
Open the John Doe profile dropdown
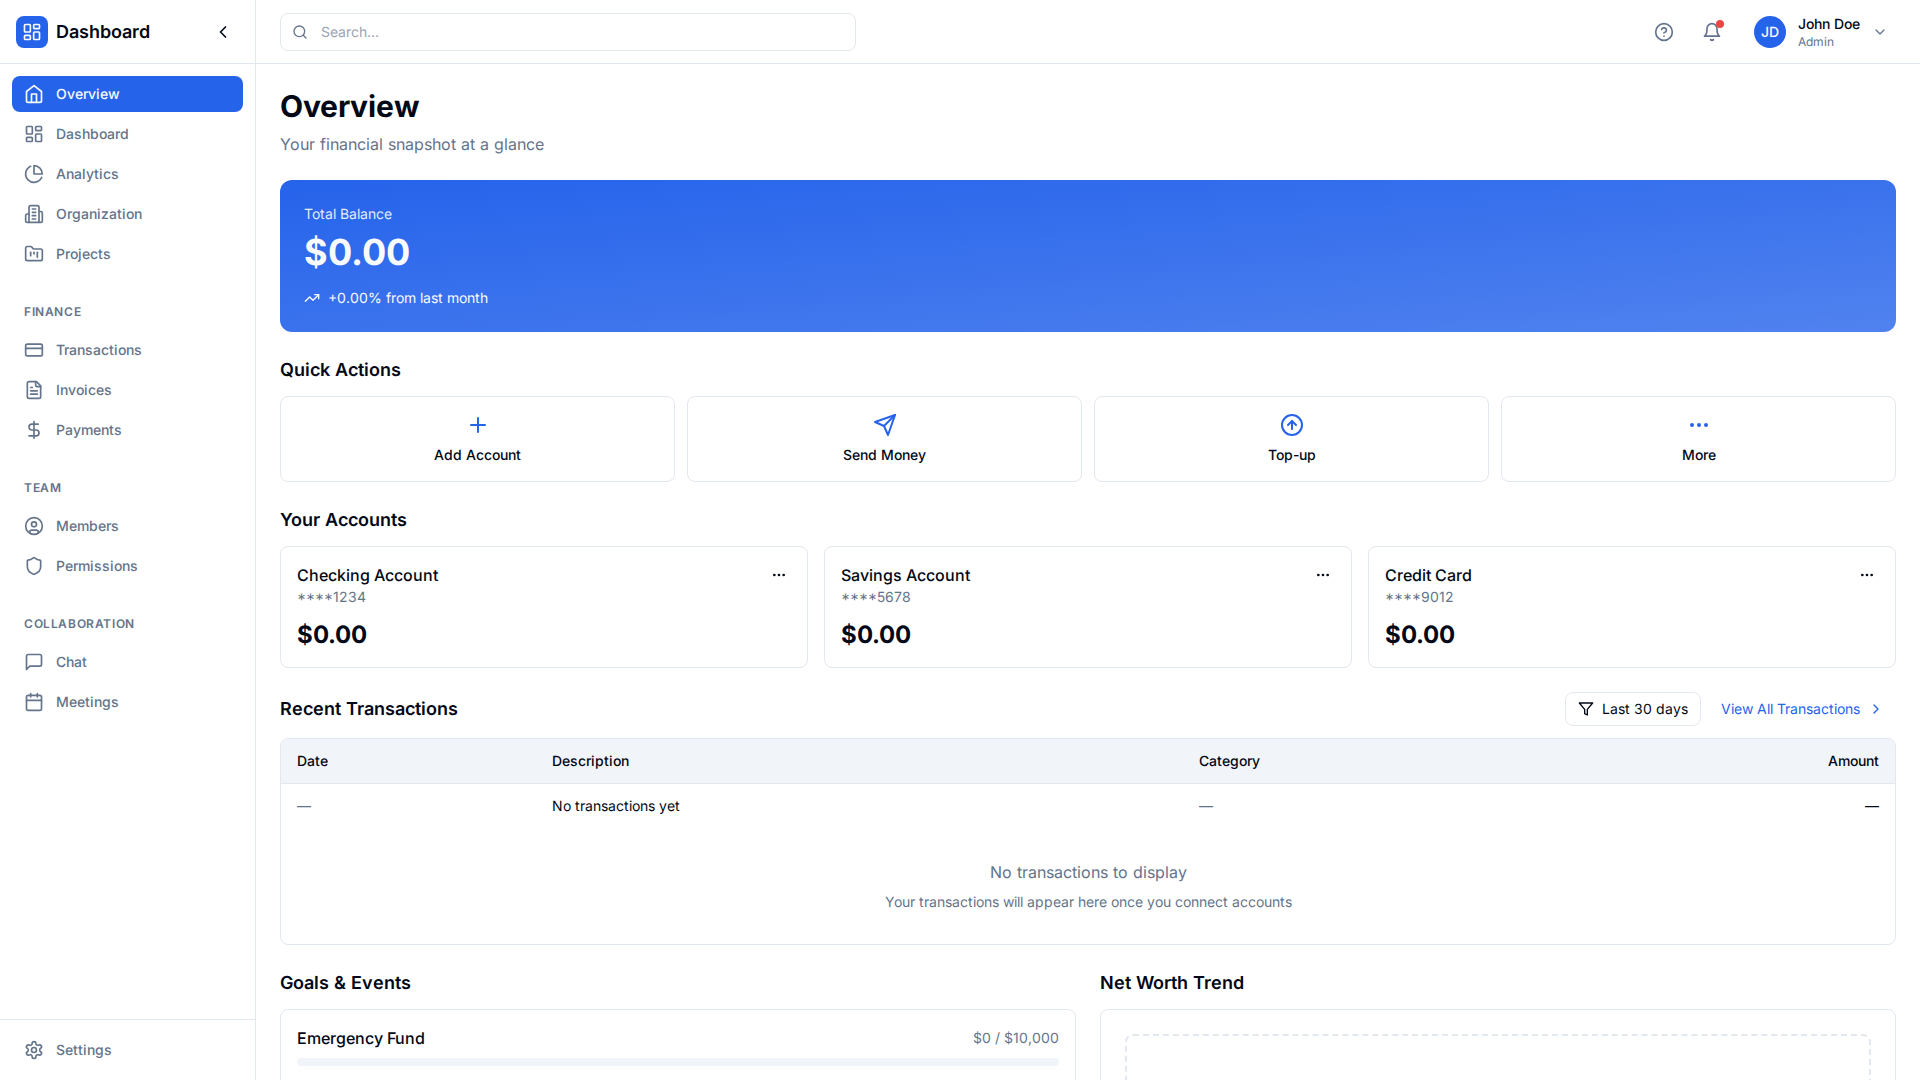tap(1820, 32)
